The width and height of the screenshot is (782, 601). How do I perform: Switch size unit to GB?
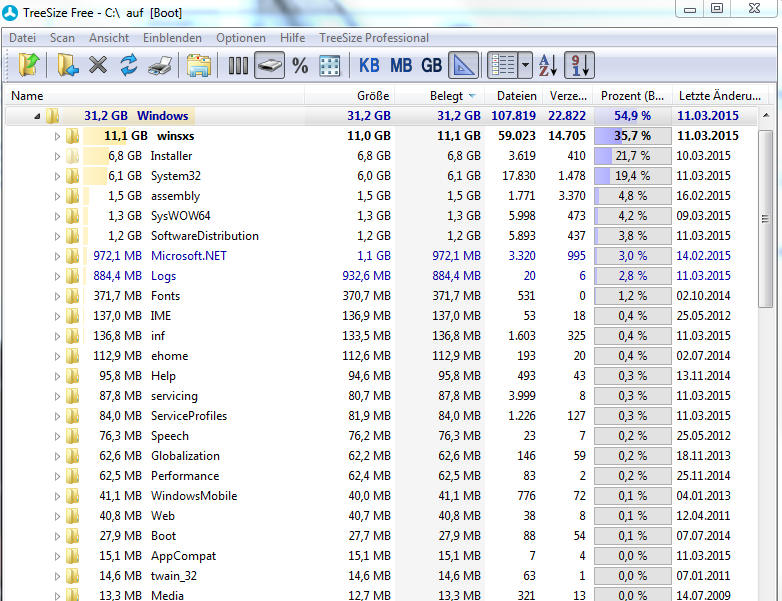pyautogui.click(x=432, y=65)
